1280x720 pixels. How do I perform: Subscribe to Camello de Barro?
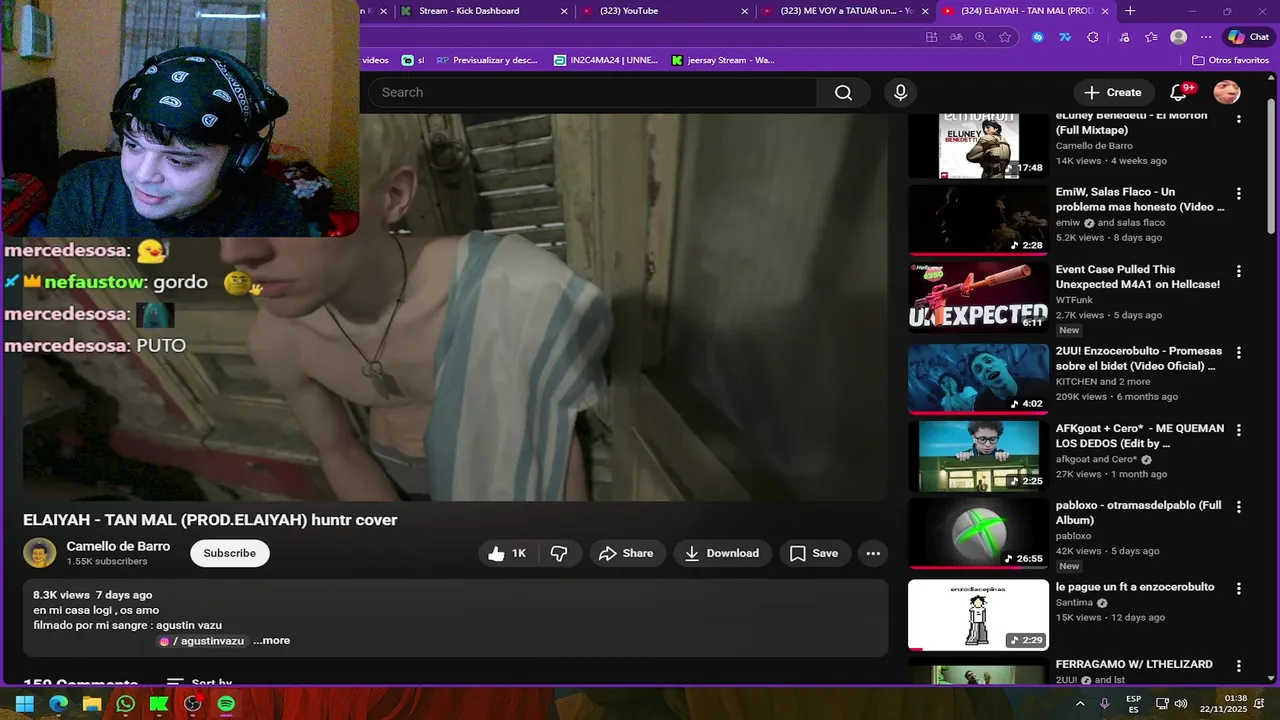230,553
